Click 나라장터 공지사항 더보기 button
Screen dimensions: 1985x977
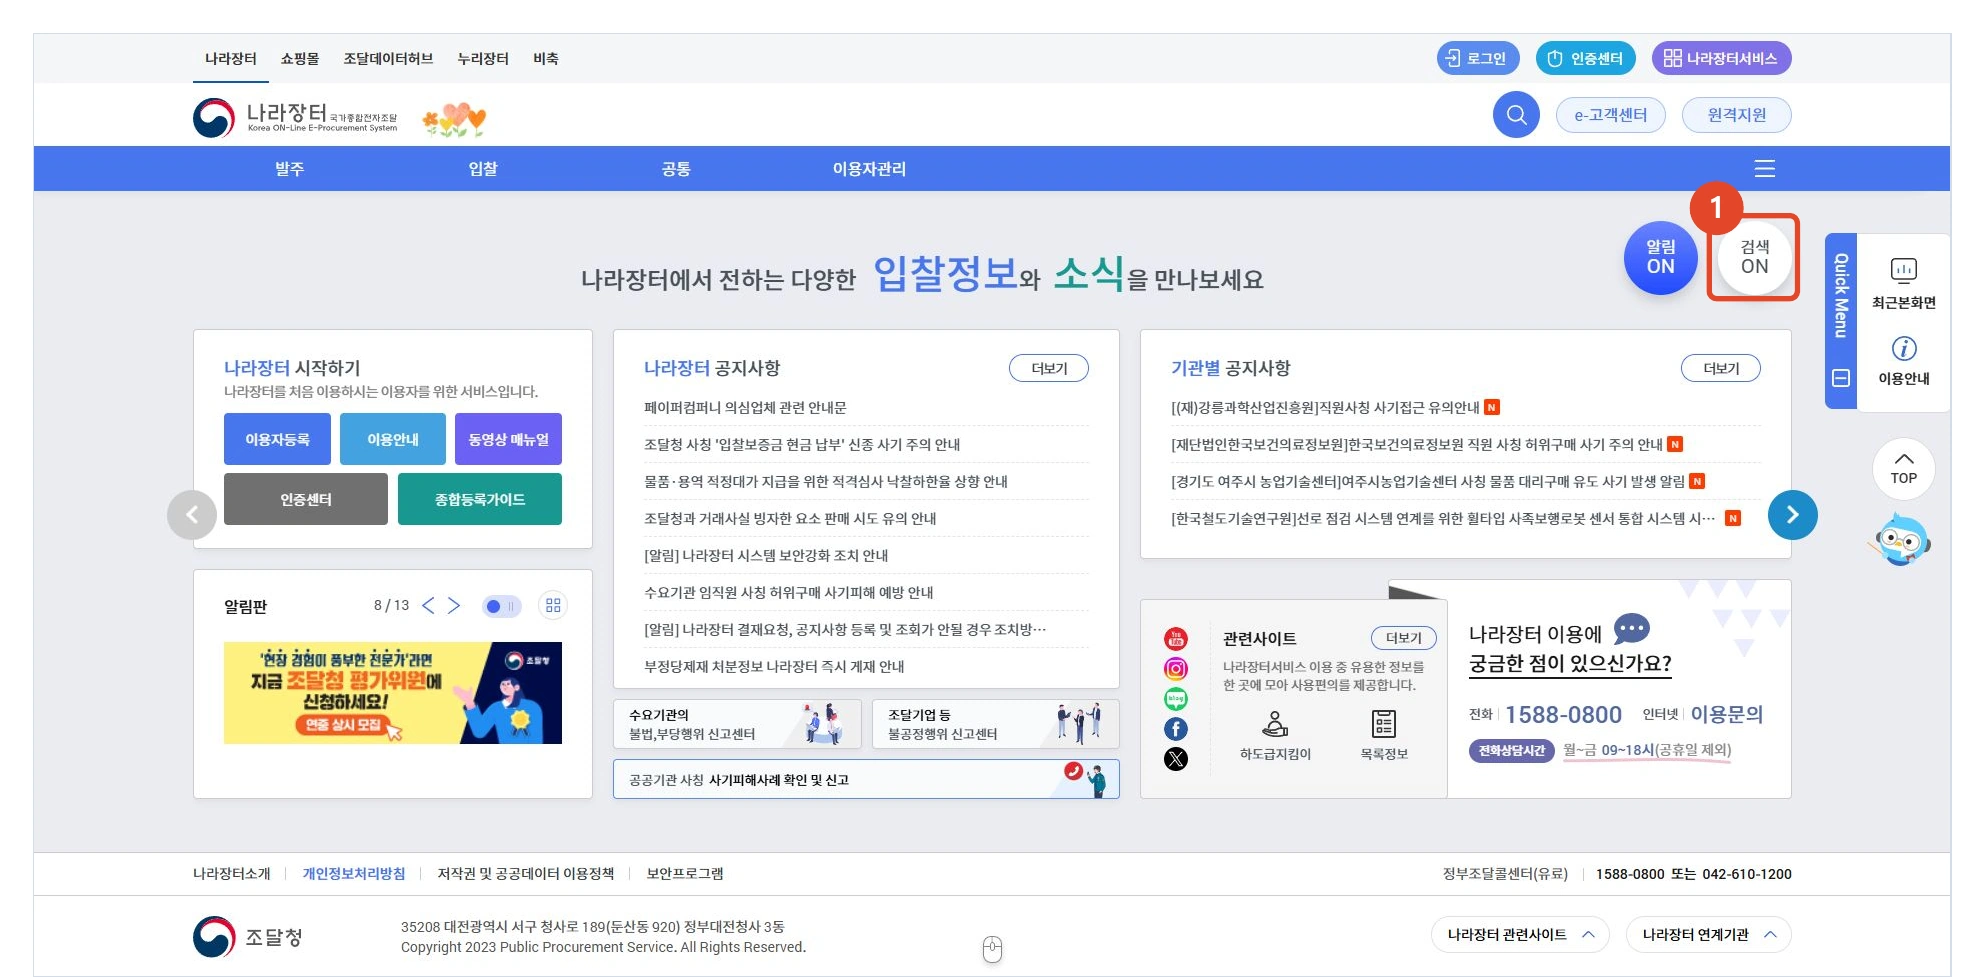(1049, 368)
